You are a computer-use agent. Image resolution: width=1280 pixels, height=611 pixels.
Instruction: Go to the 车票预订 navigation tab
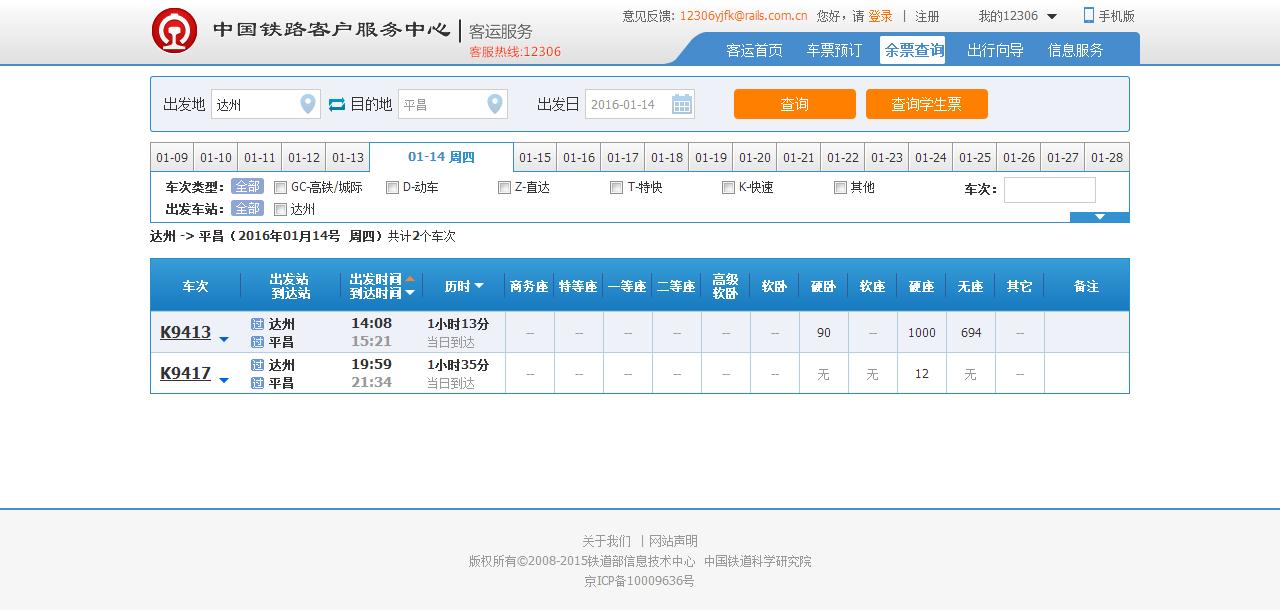tap(834, 50)
